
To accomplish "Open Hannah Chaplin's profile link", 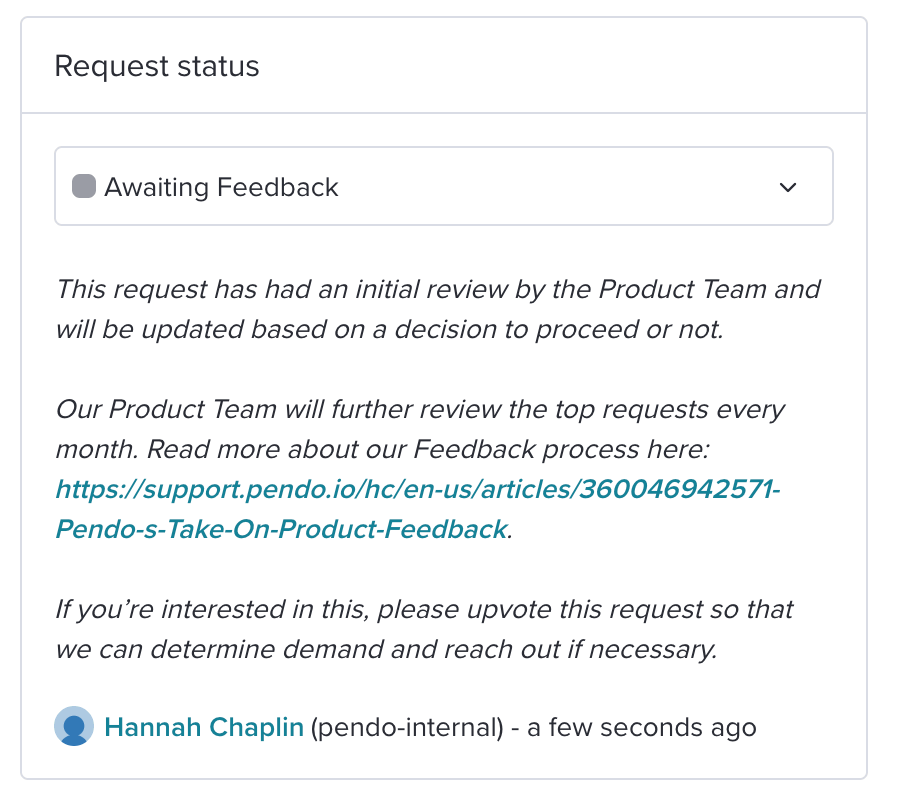I will (204, 727).
